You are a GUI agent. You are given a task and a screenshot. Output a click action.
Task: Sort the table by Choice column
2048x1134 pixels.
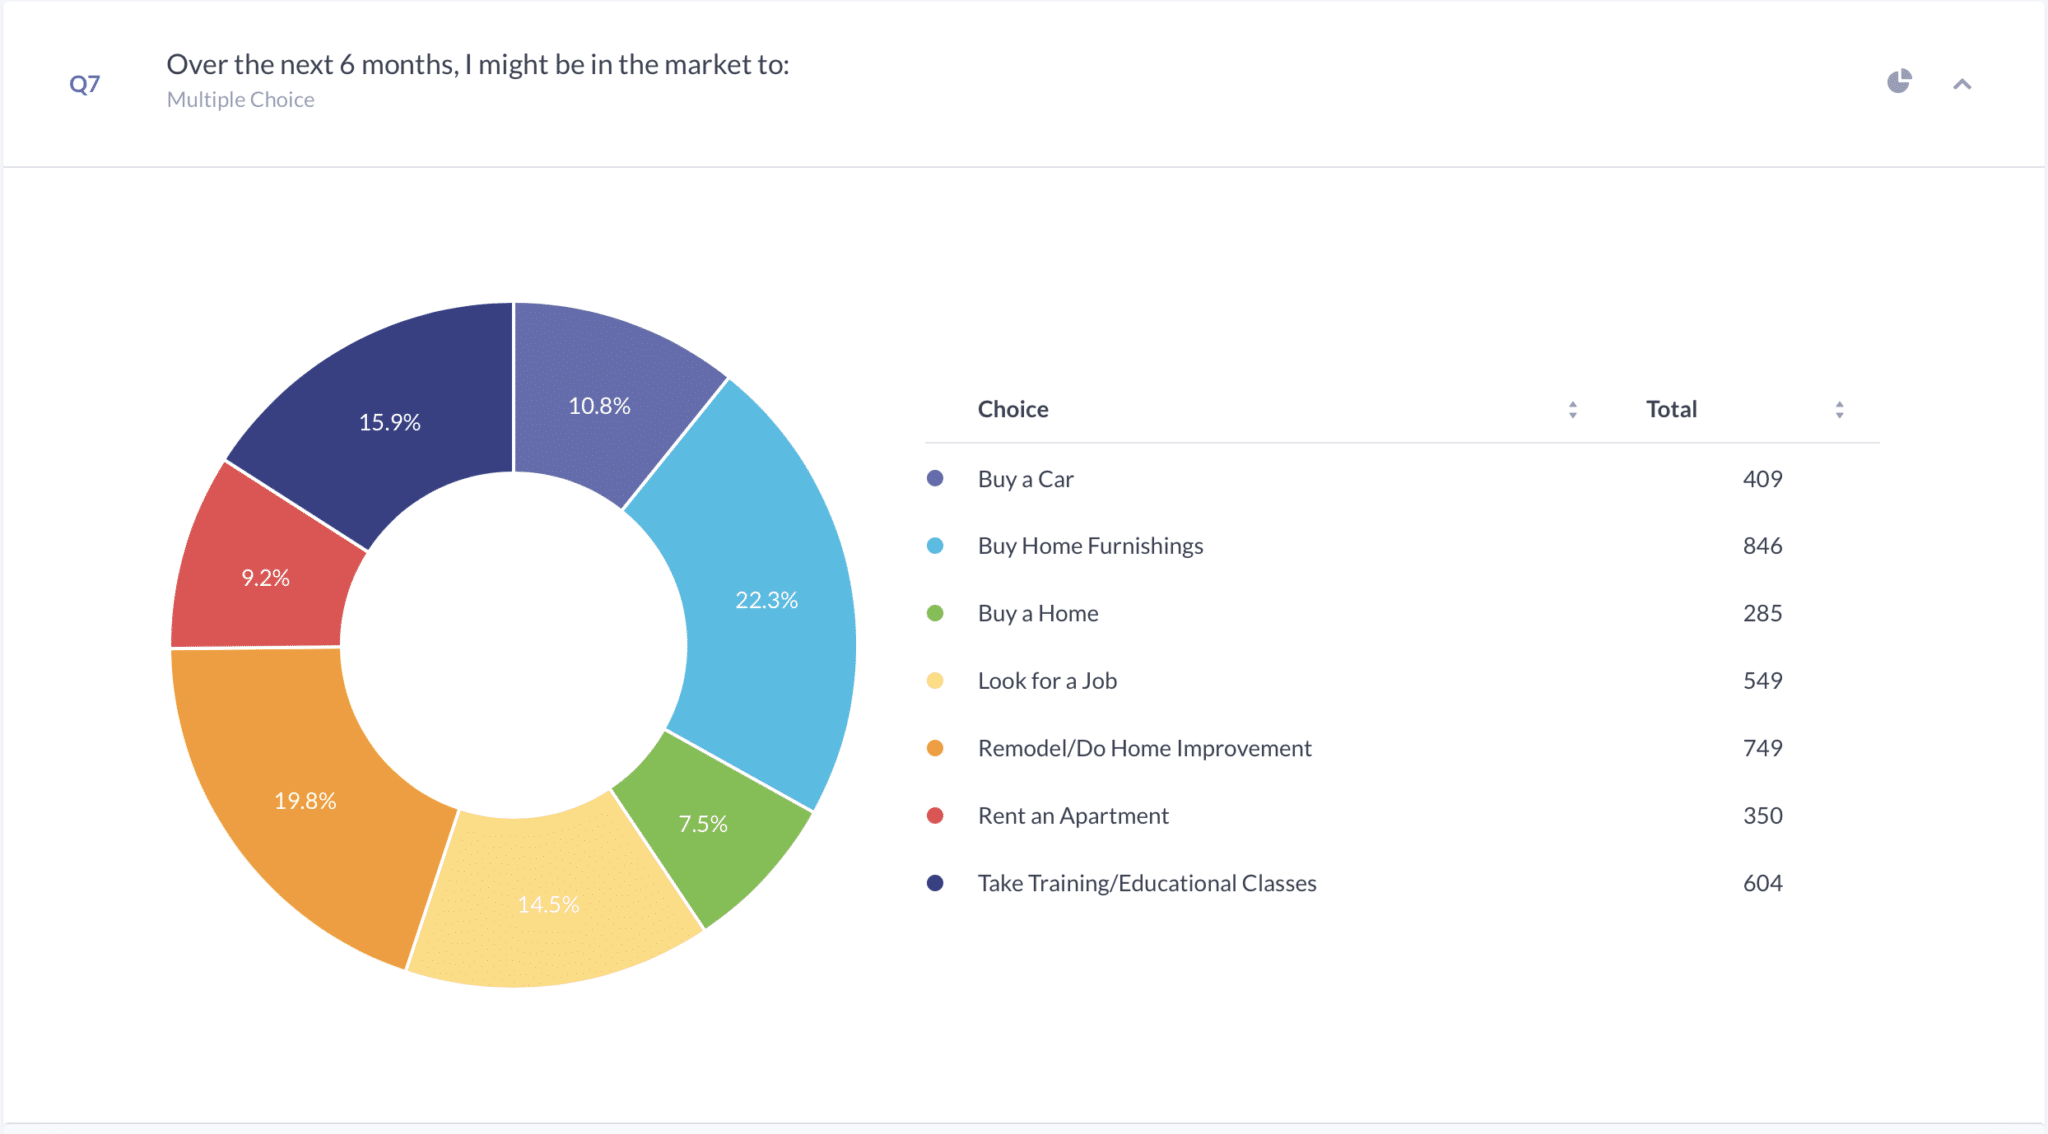(x=1572, y=409)
